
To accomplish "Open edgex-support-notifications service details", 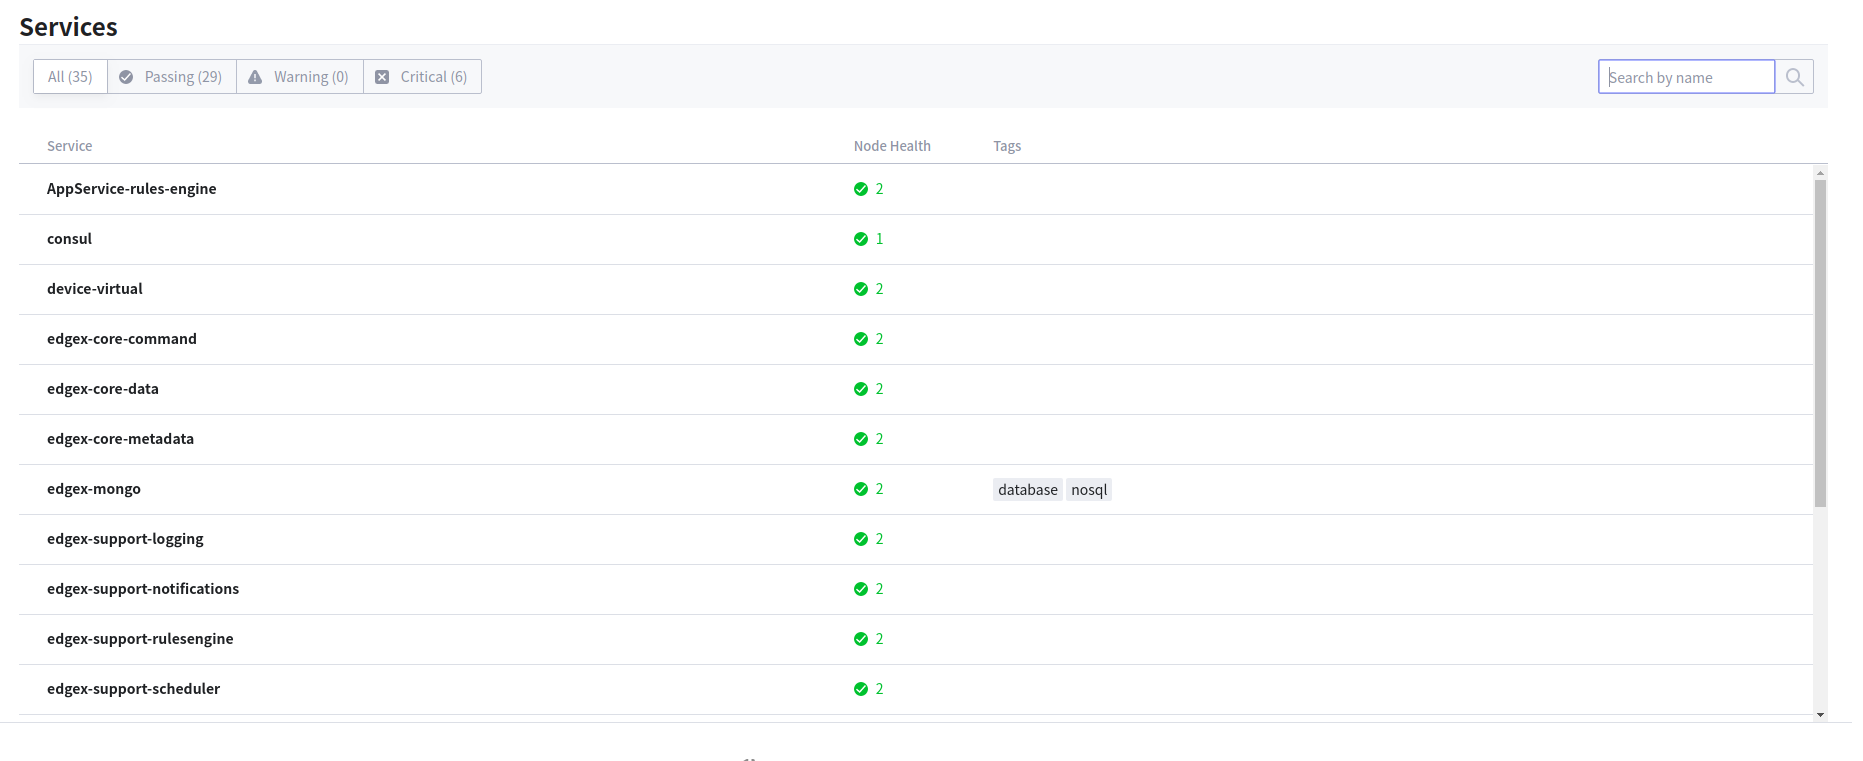I will pos(143,589).
